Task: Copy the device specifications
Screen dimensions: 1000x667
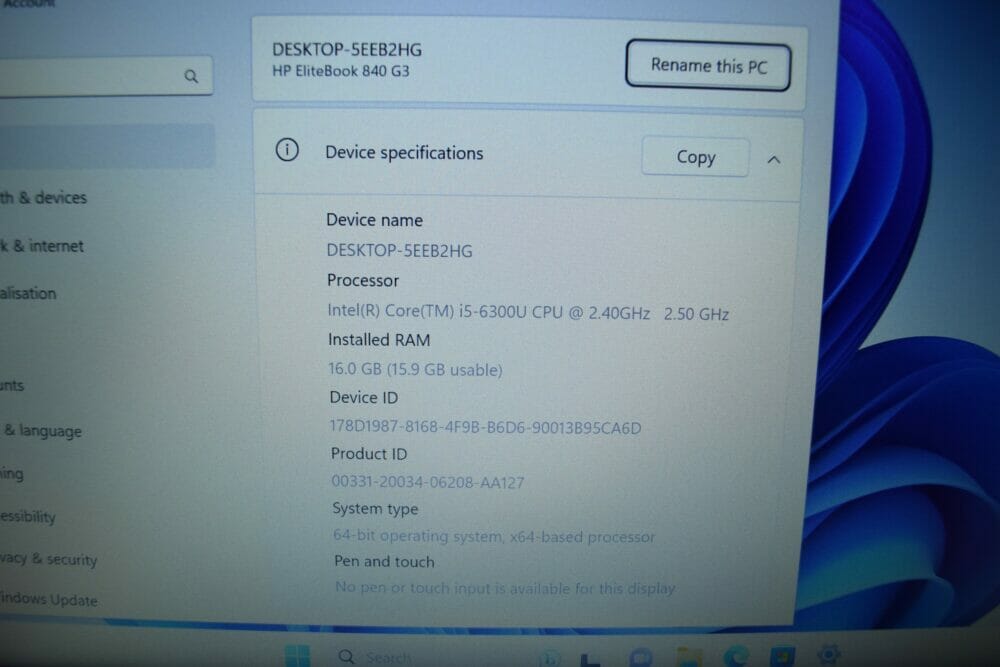Action: (x=695, y=157)
